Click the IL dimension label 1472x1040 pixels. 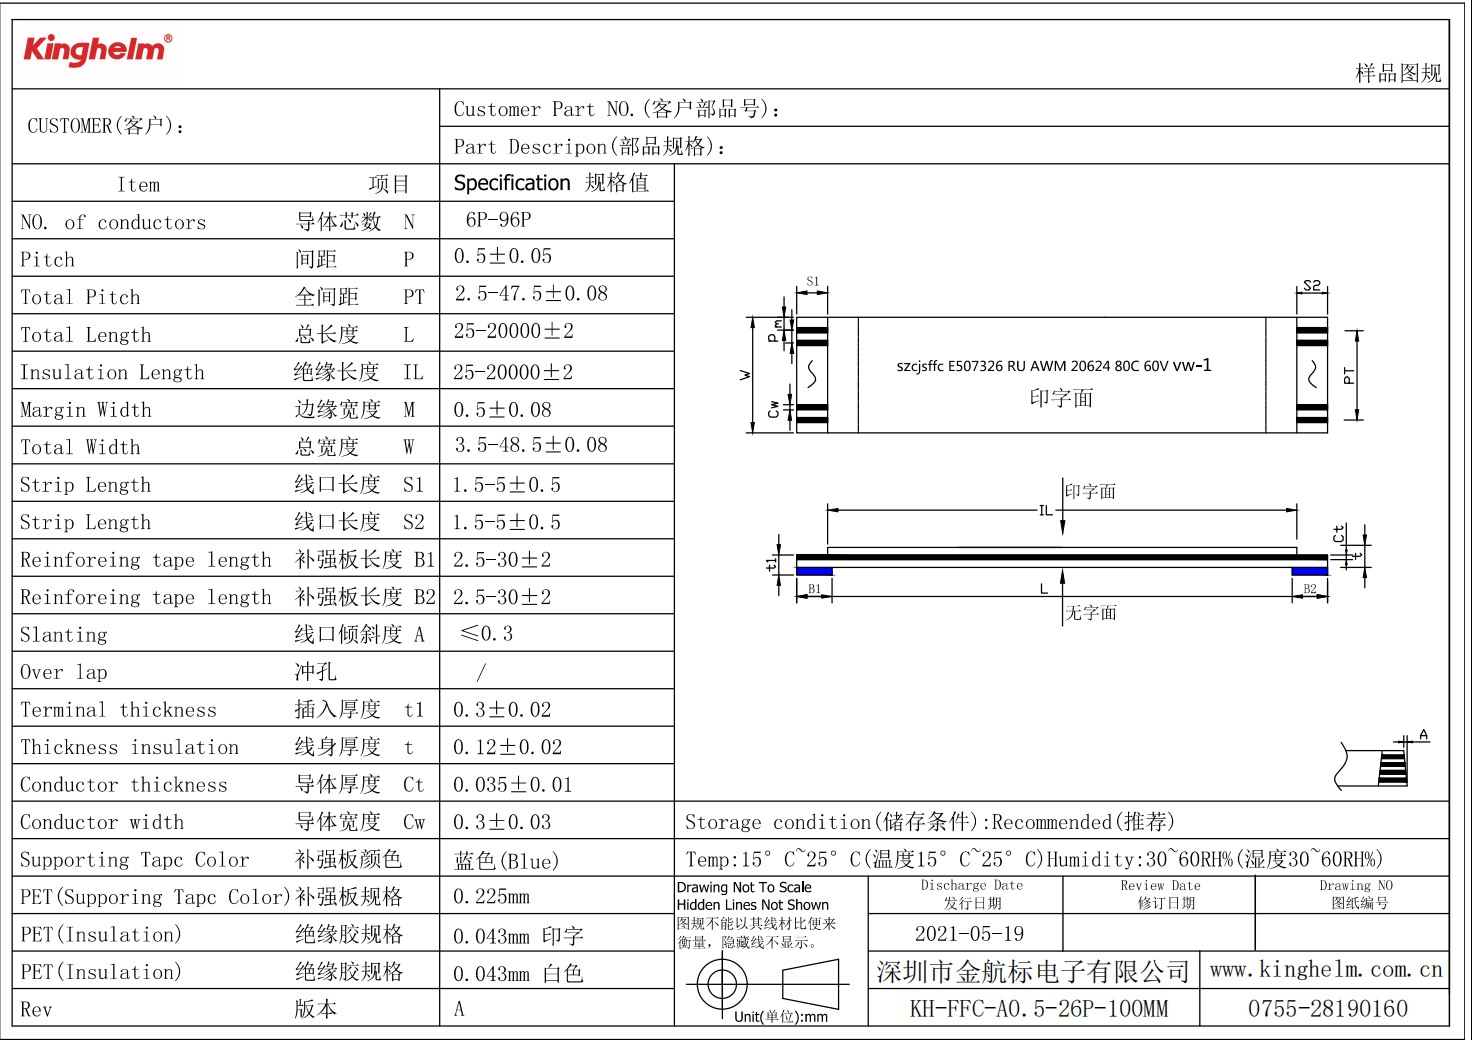pyautogui.click(x=1046, y=510)
